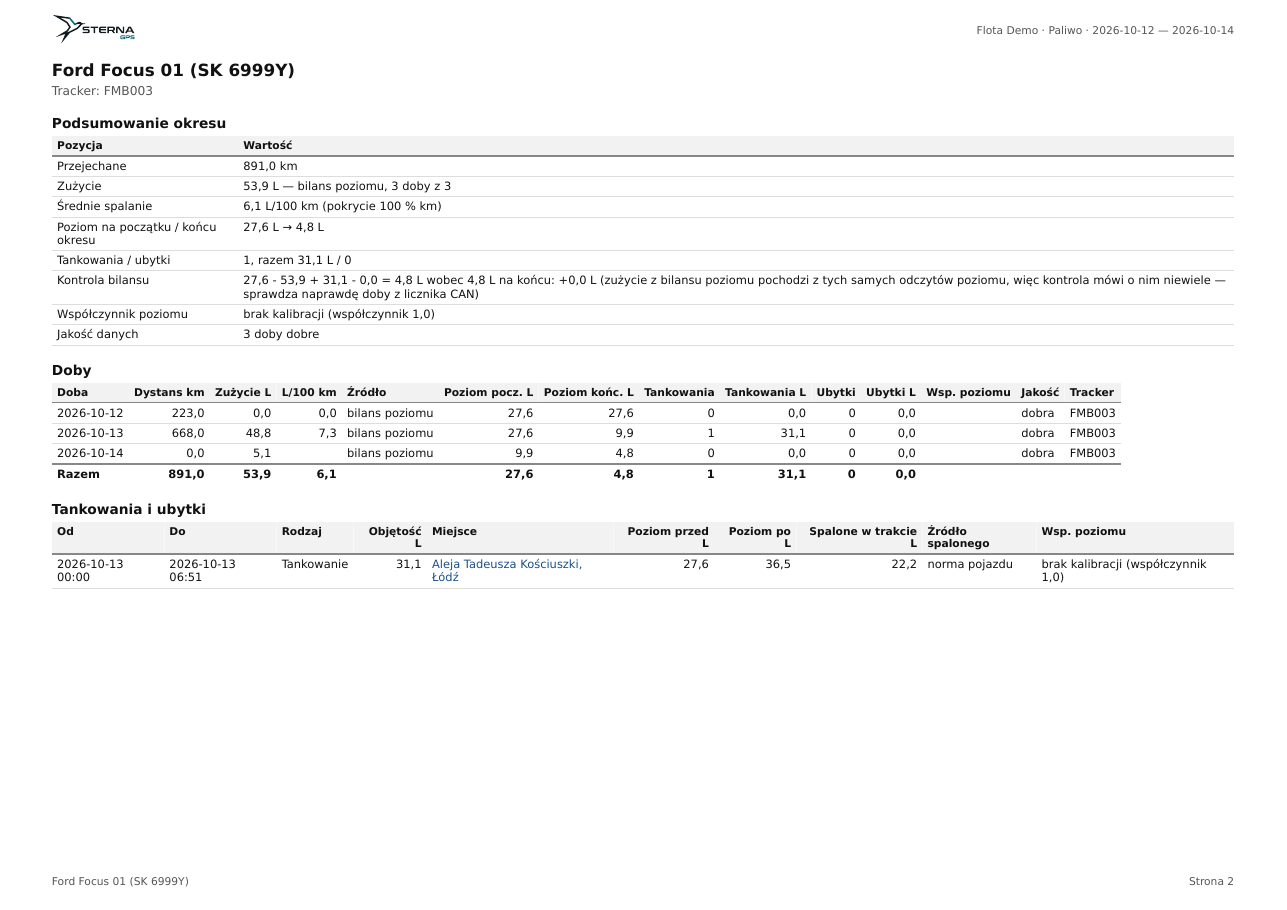Viewport: 1287px width, 910px height.
Task: Click the Ford Focus 01 (SK 6999Y) main heading
Action: pyautogui.click(x=173, y=70)
